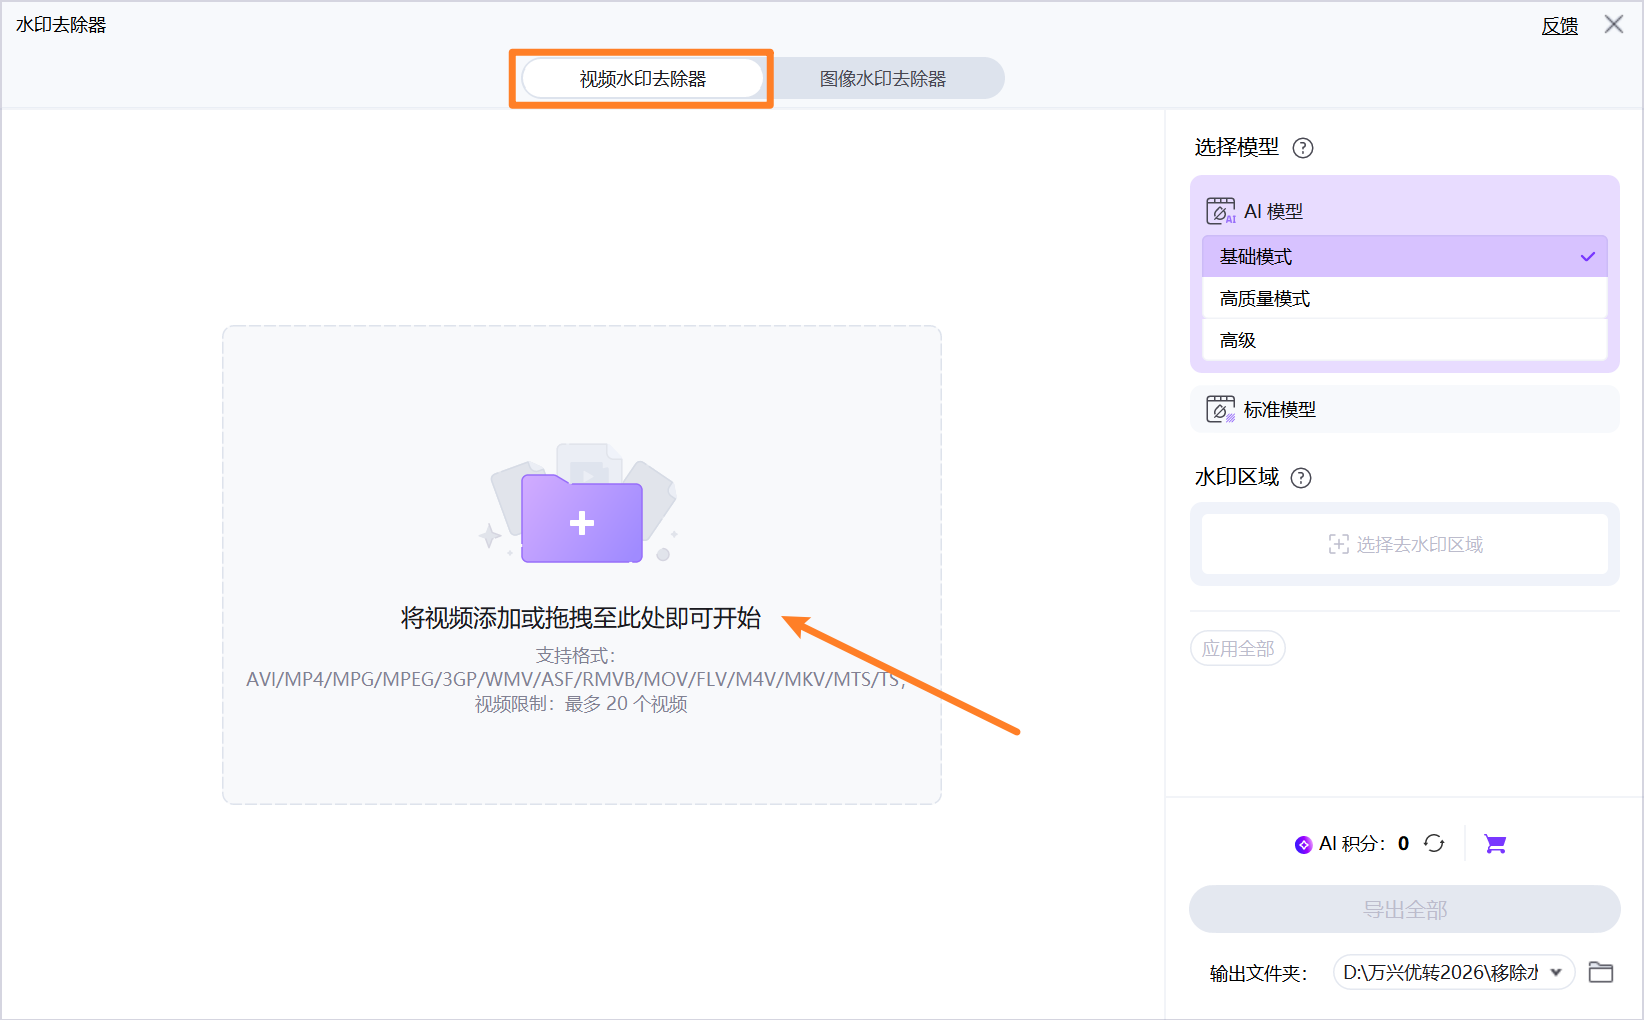The image size is (1644, 1020).
Task: Click the purple AI 积分 badge icon
Action: click(1303, 843)
